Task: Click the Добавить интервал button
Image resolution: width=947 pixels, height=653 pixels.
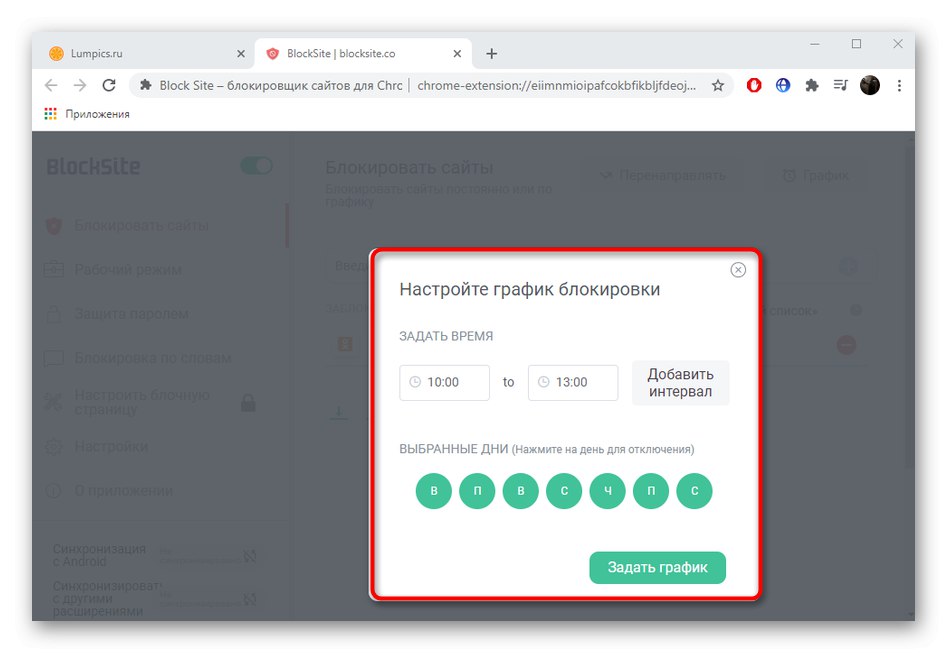Action: (680, 382)
